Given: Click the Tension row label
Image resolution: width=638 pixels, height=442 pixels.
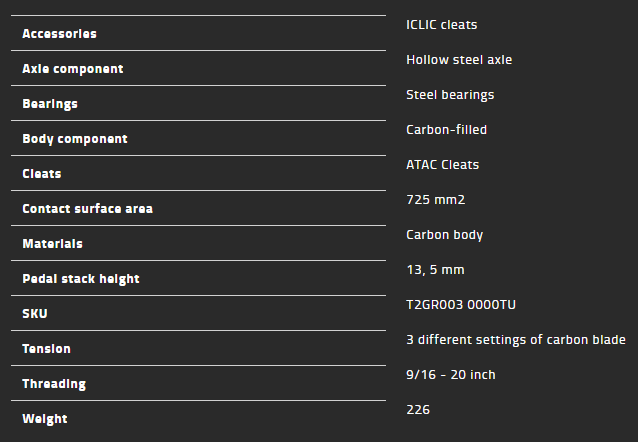Looking at the screenshot, I should [46, 349].
